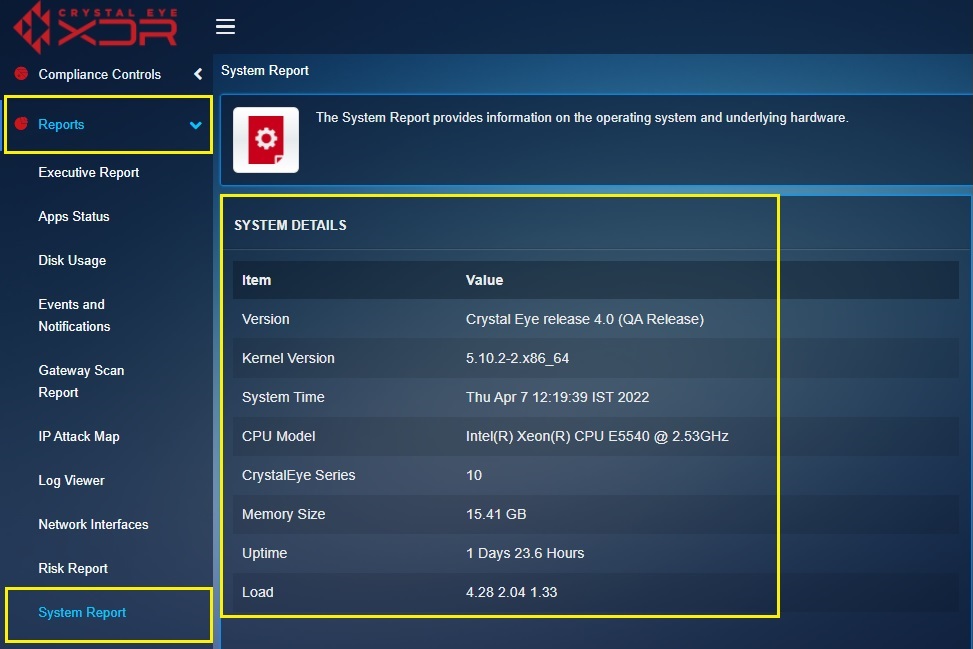Open the Disk Usage report
973x649 pixels.
[x=72, y=261]
